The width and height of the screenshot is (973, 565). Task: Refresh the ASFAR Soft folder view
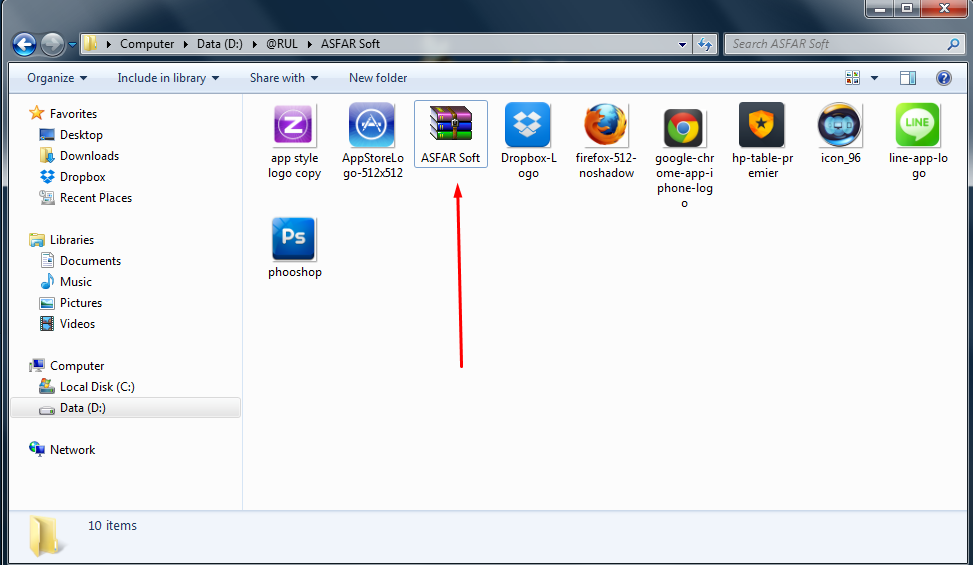705,44
